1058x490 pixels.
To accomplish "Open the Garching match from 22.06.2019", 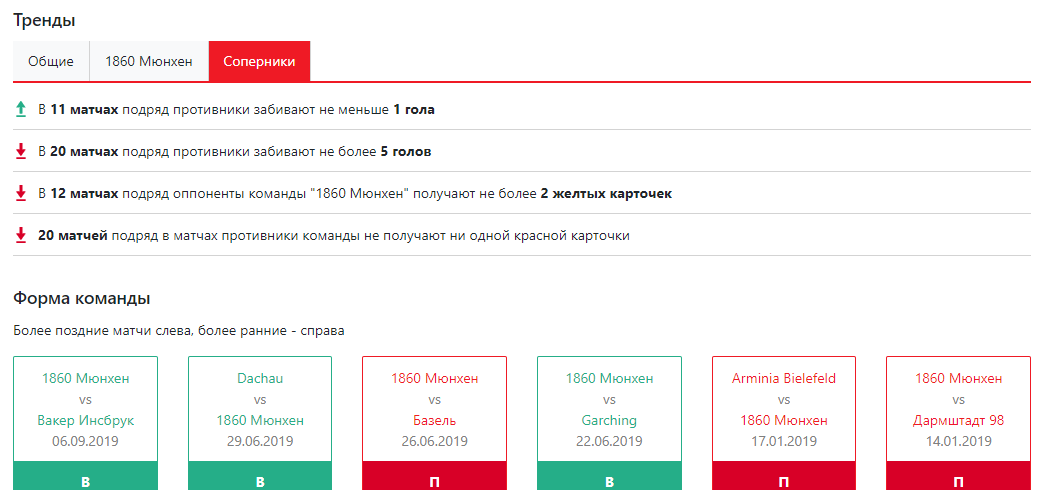I will coord(609,409).
